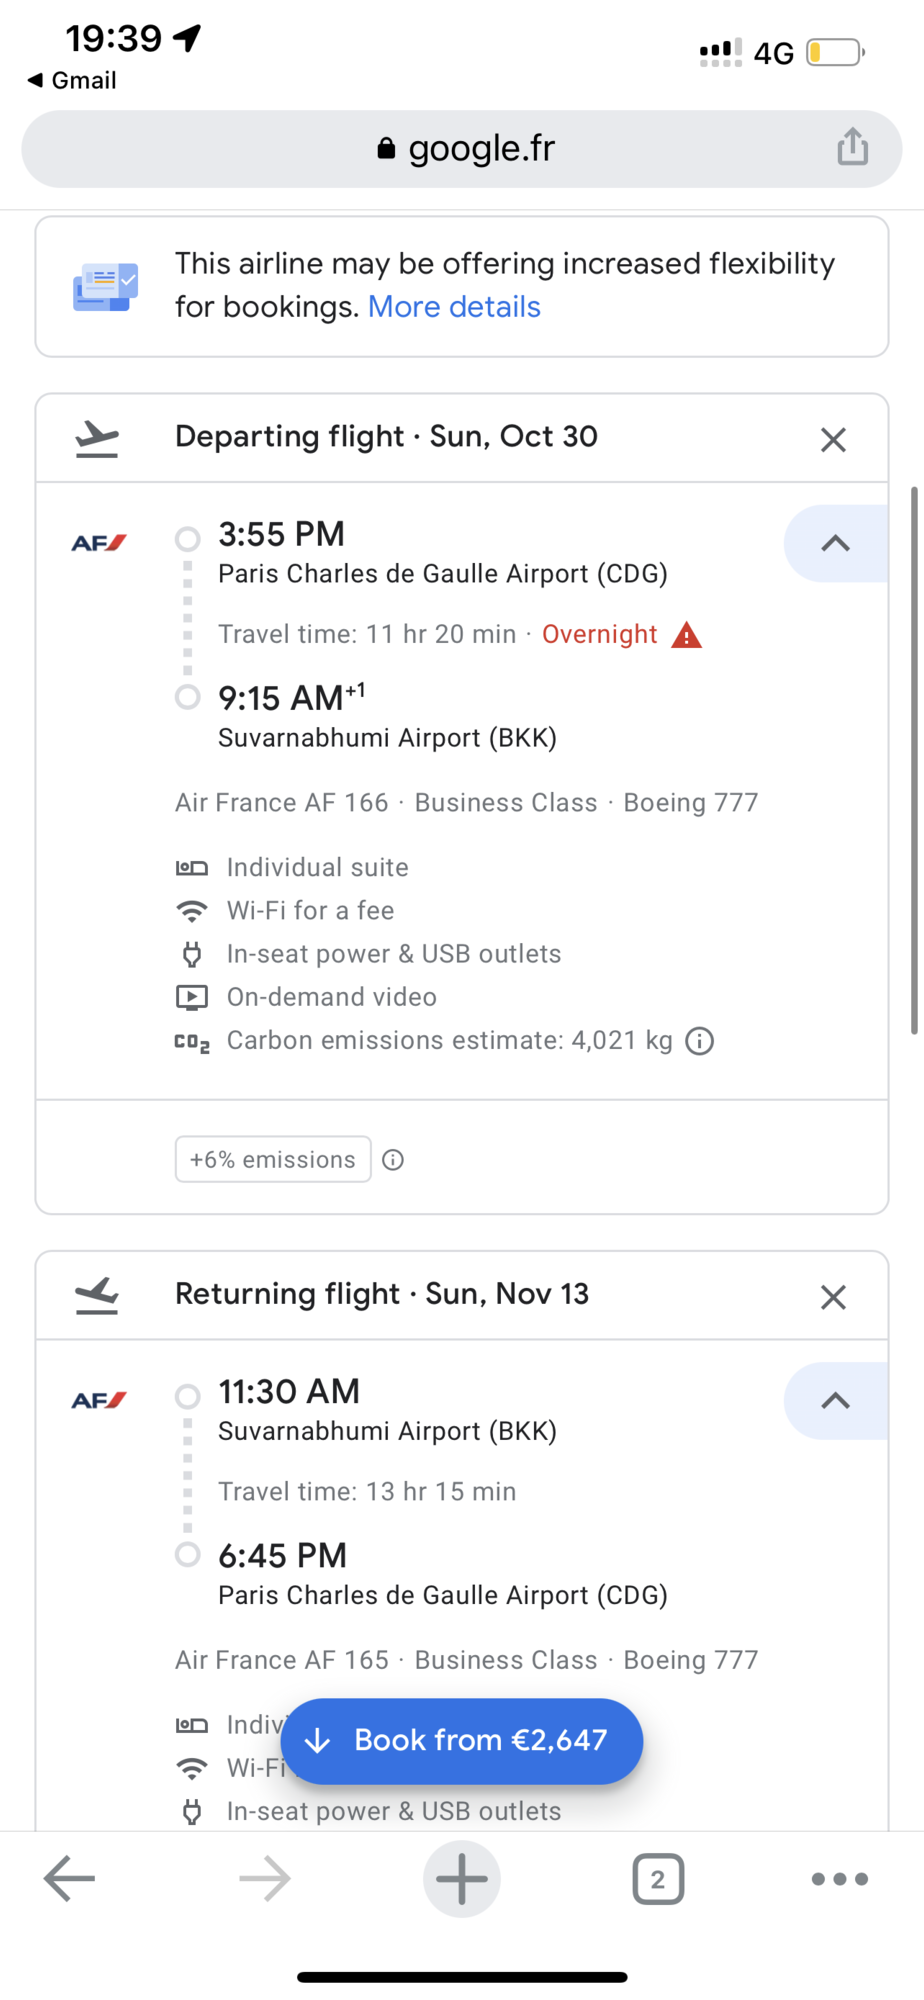924x2000 pixels.
Task: Tap the overnight warning triangle icon
Action: click(x=686, y=635)
